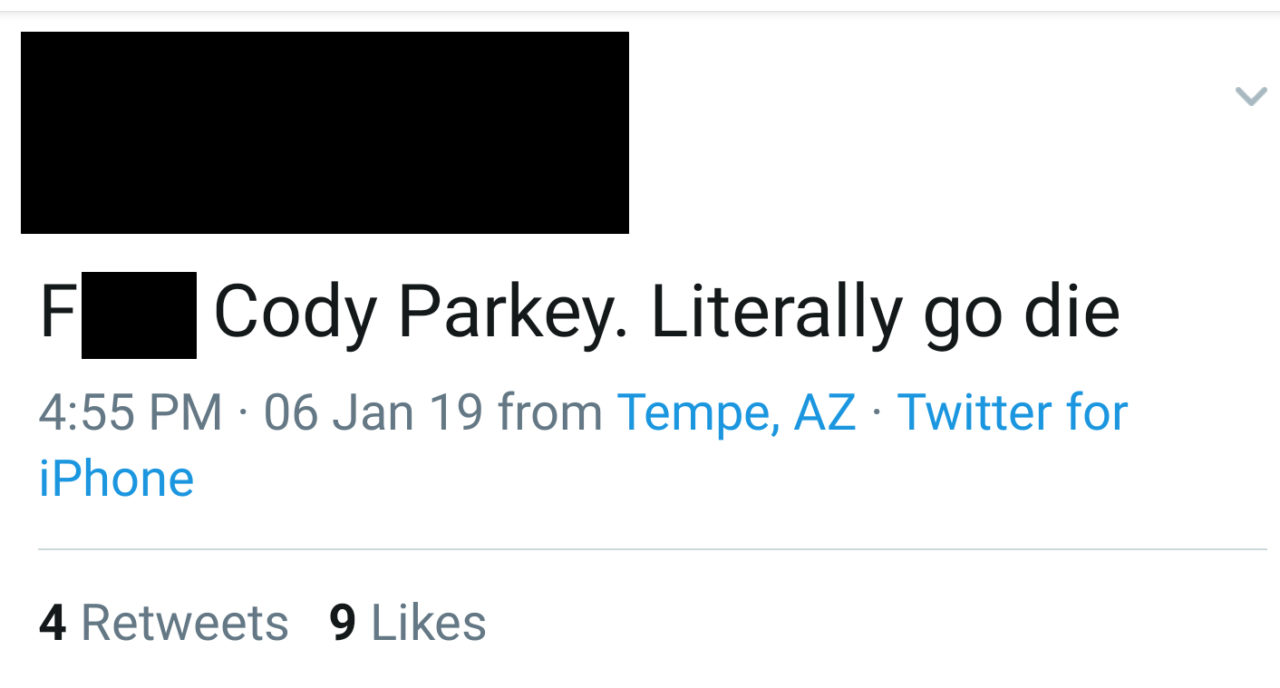This screenshot has height=688, width=1280.
Task: View the 4 Retweets list
Action: coord(164,622)
